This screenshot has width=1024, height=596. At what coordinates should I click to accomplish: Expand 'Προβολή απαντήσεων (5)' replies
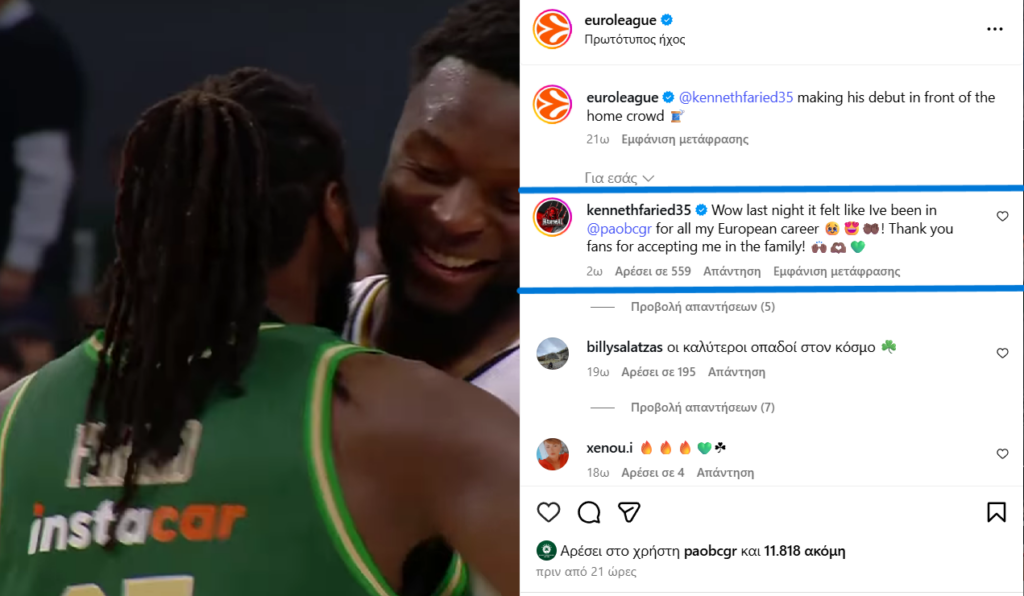pyautogui.click(x=703, y=307)
